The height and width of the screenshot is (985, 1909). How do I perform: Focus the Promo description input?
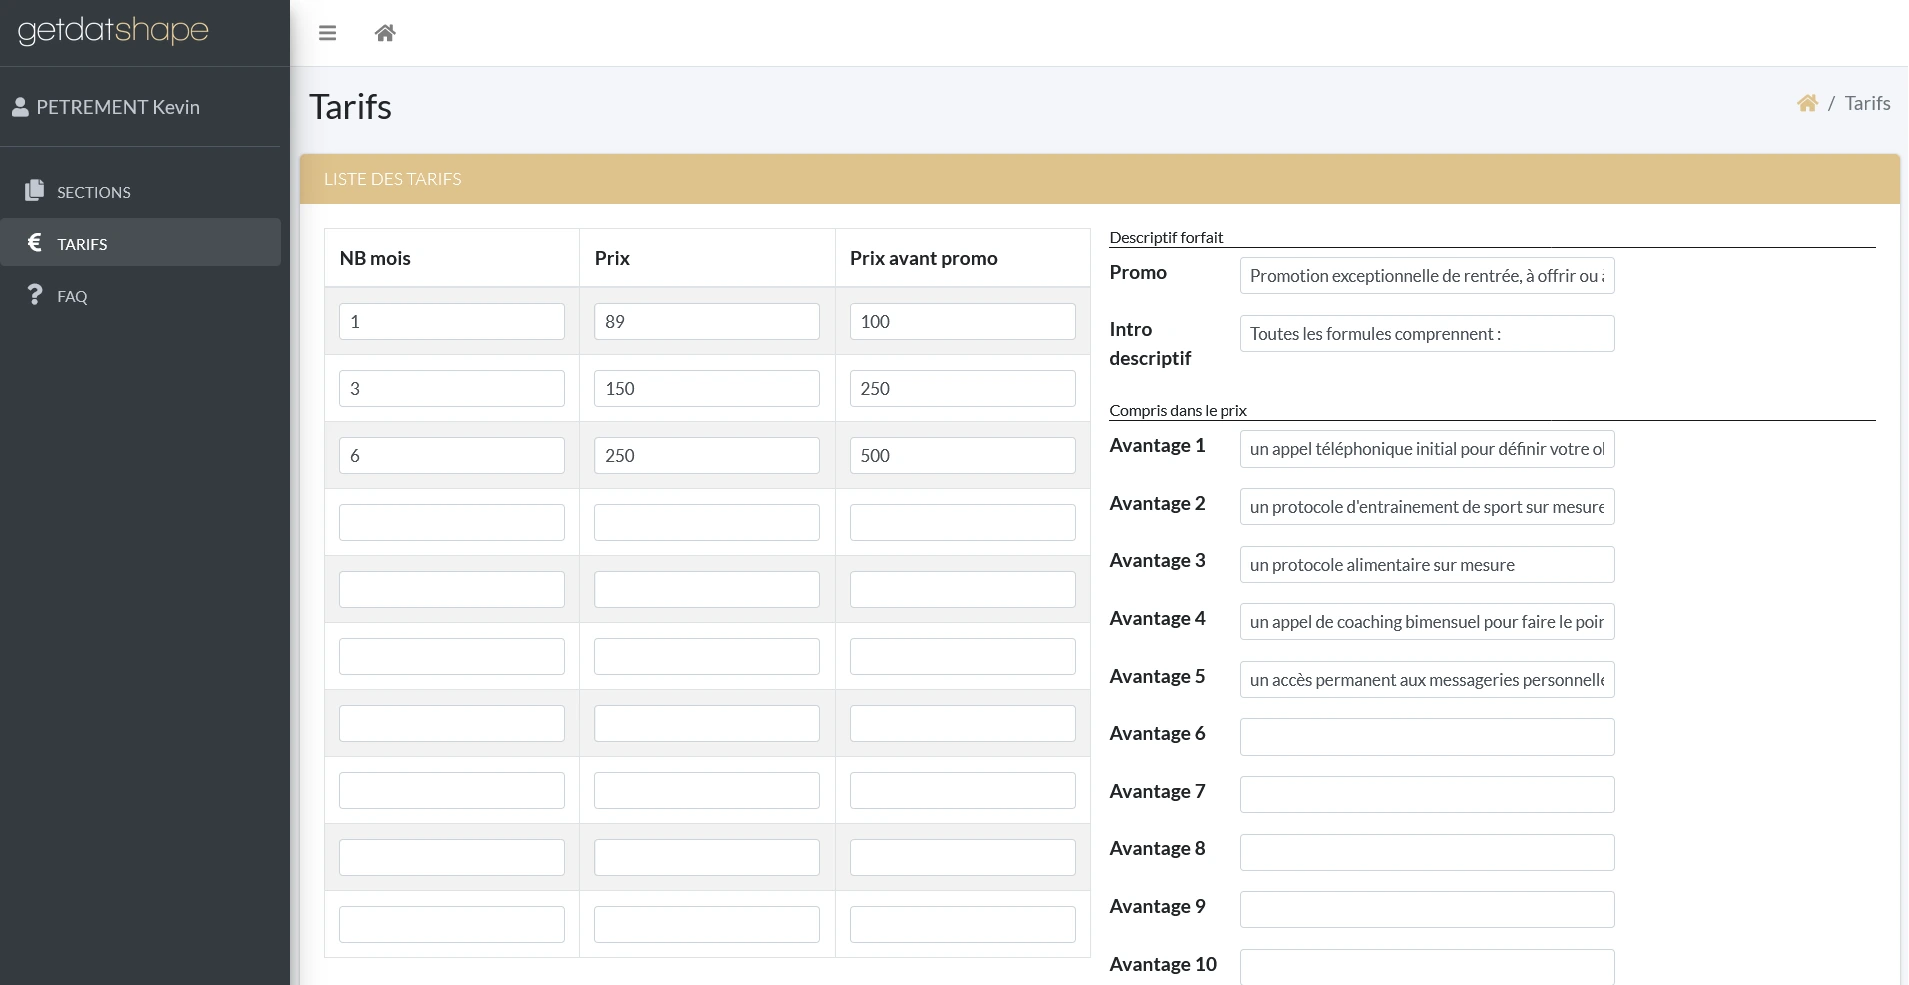click(1426, 276)
